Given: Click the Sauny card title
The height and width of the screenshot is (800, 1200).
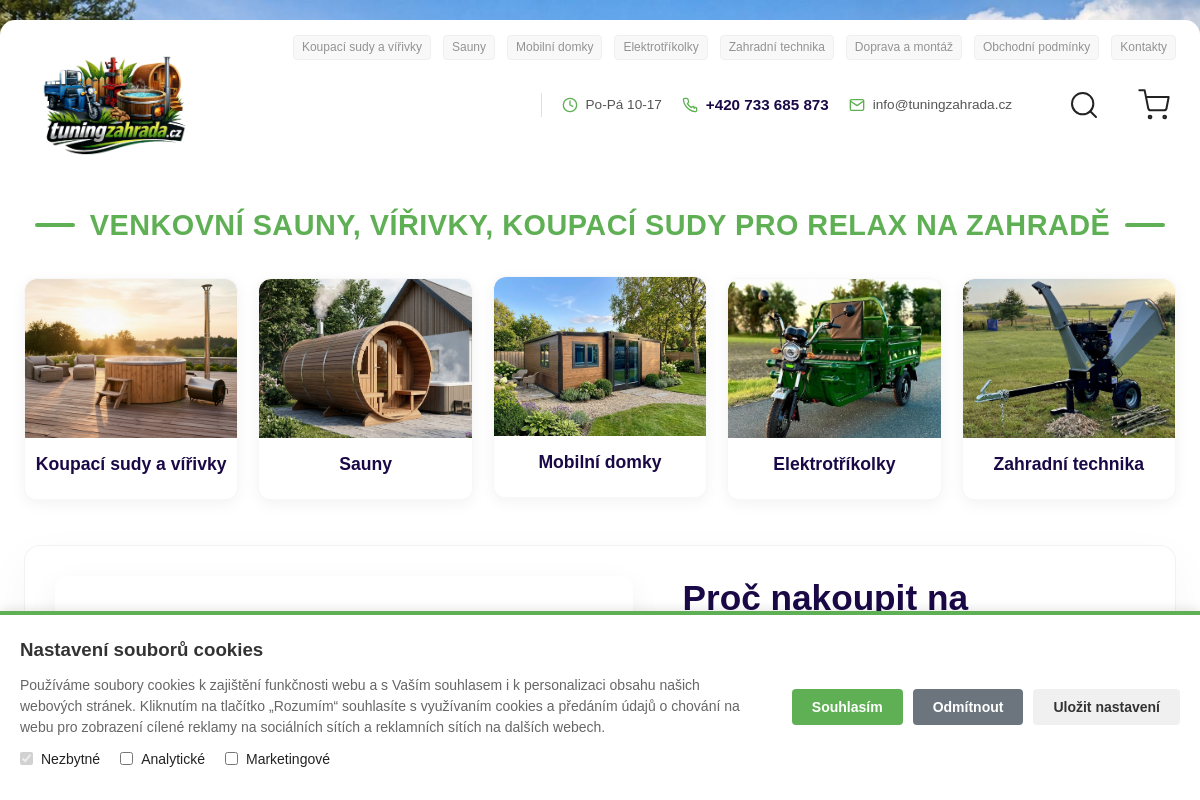Looking at the screenshot, I should [x=365, y=464].
